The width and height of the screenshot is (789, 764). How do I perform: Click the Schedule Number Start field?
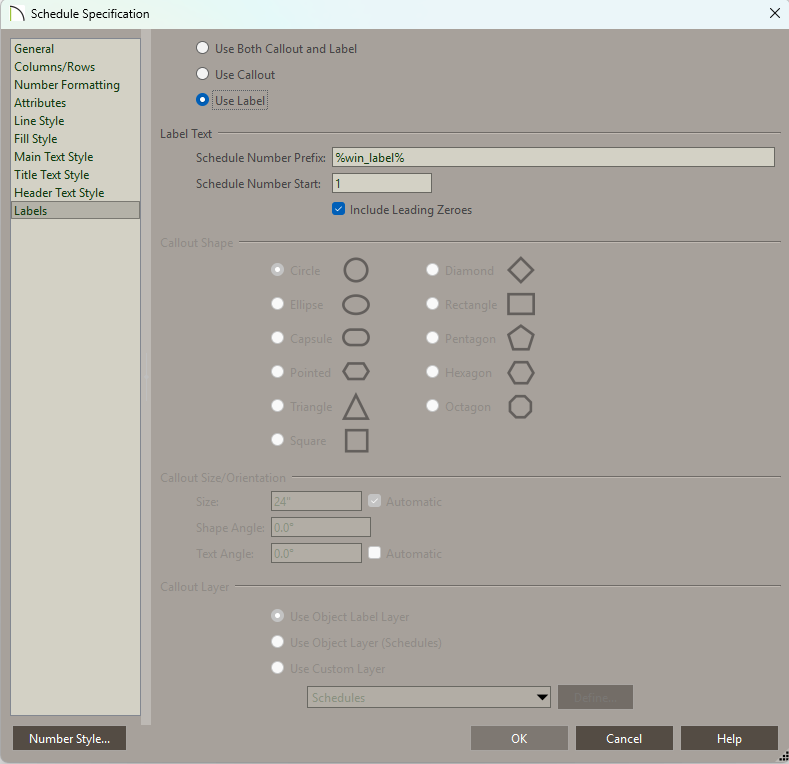click(381, 183)
